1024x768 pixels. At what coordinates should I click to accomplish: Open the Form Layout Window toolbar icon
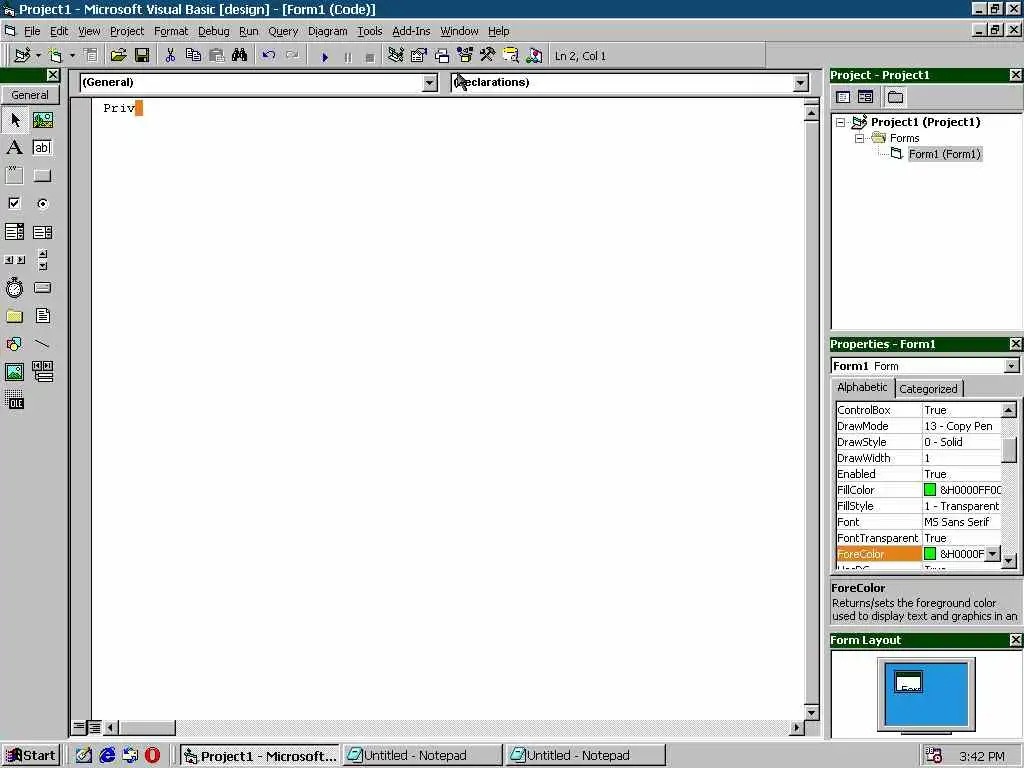click(442, 56)
